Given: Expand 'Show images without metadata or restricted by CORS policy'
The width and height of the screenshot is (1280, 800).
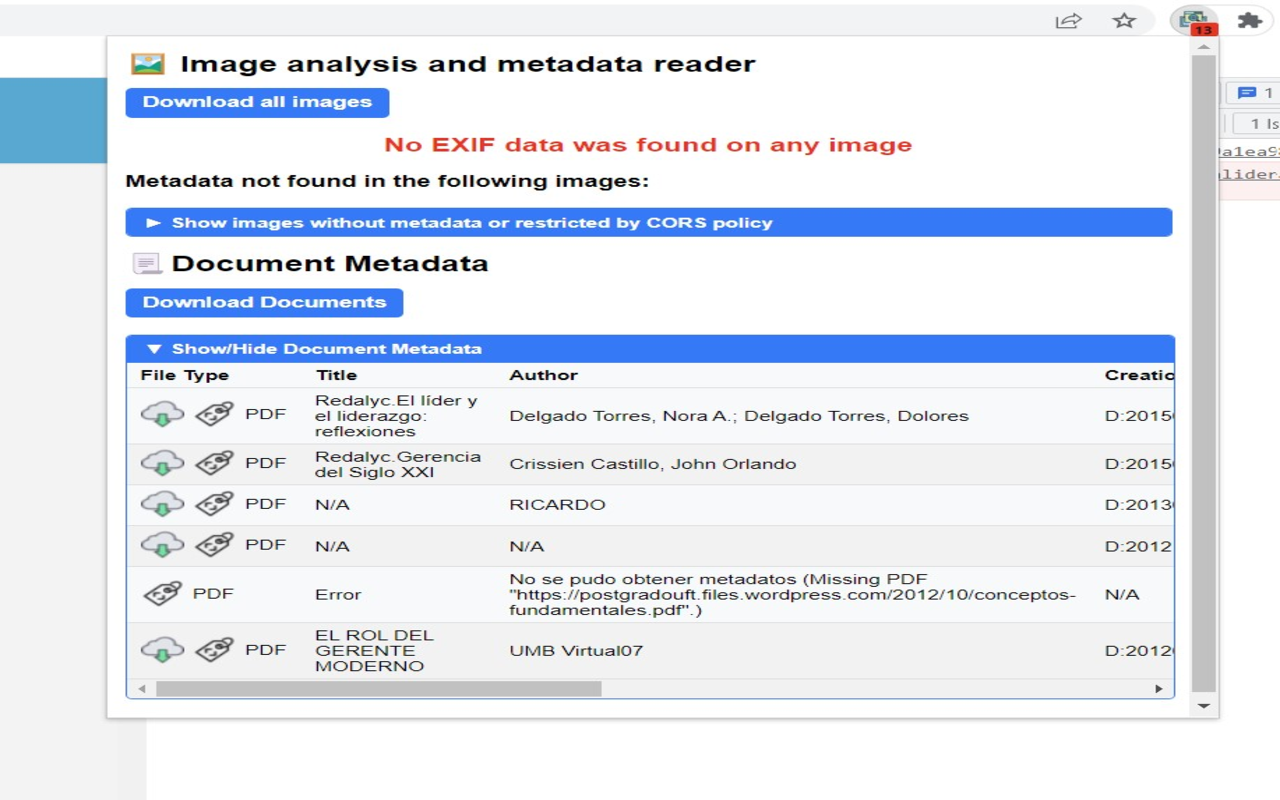Looking at the screenshot, I should point(648,222).
